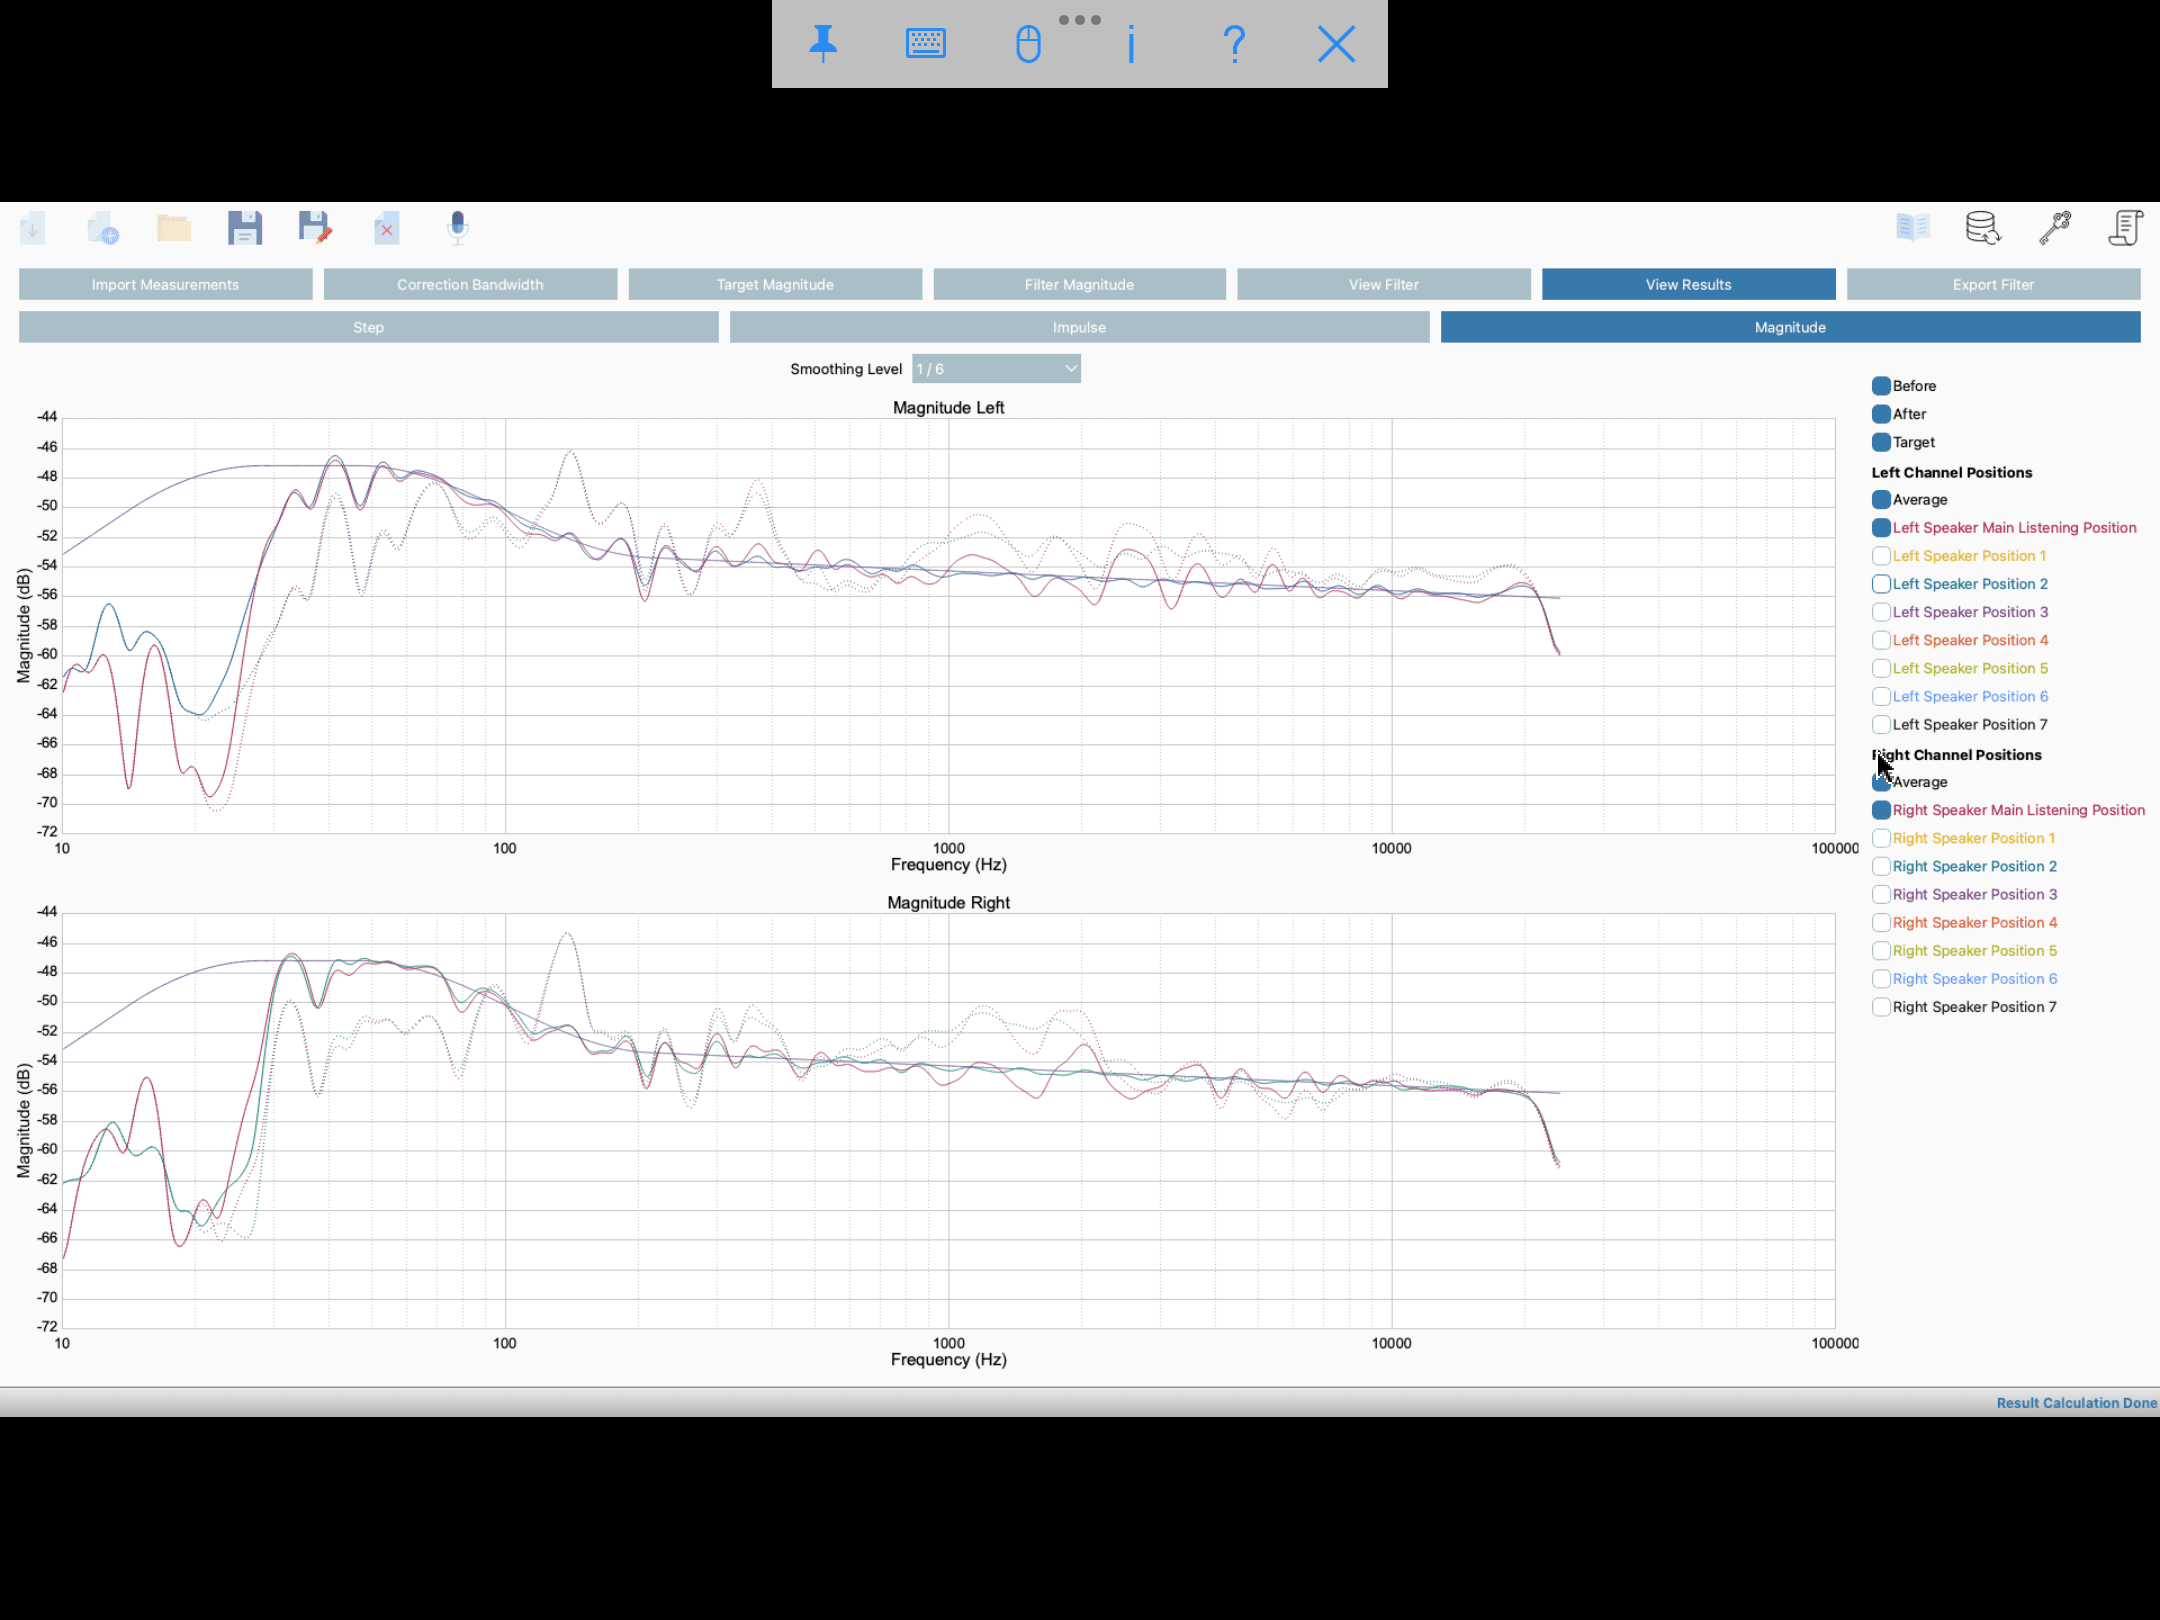Show the Impulse response view
This screenshot has height=1620, width=2160.
(1079, 327)
